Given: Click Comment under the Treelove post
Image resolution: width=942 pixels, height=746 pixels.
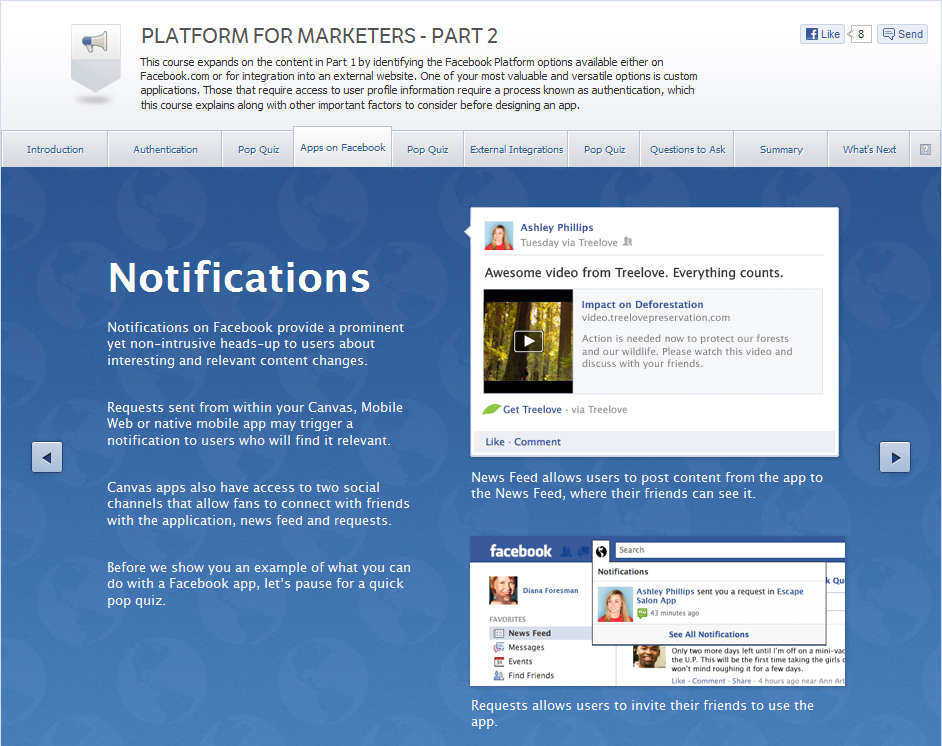Looking at the screenshot, I should pyautogui.click(x=537, y=441).
